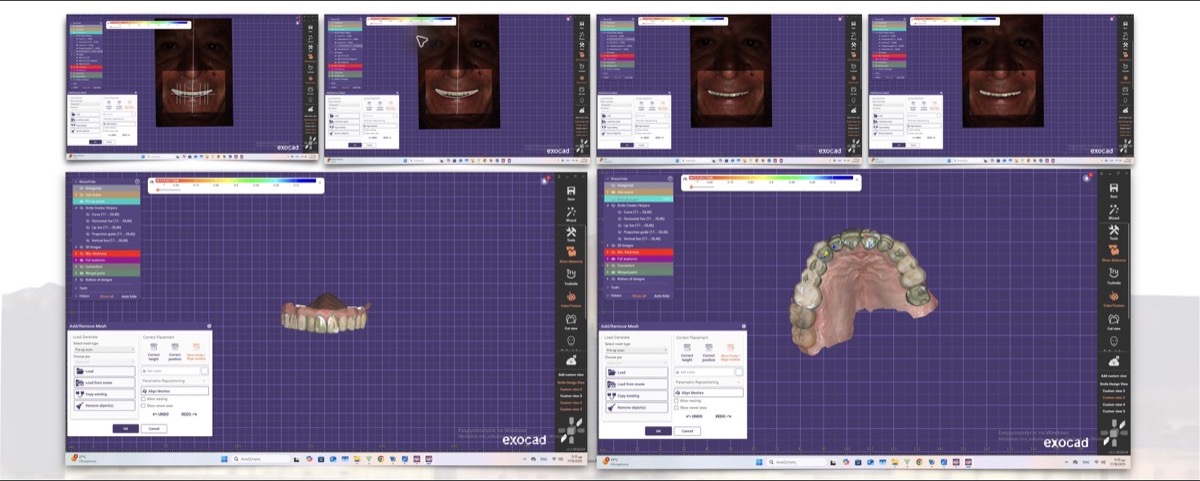Click color scale slider in lower-right window
Viewport: 1200px width, 481px height.
click(x=691, y=187)
